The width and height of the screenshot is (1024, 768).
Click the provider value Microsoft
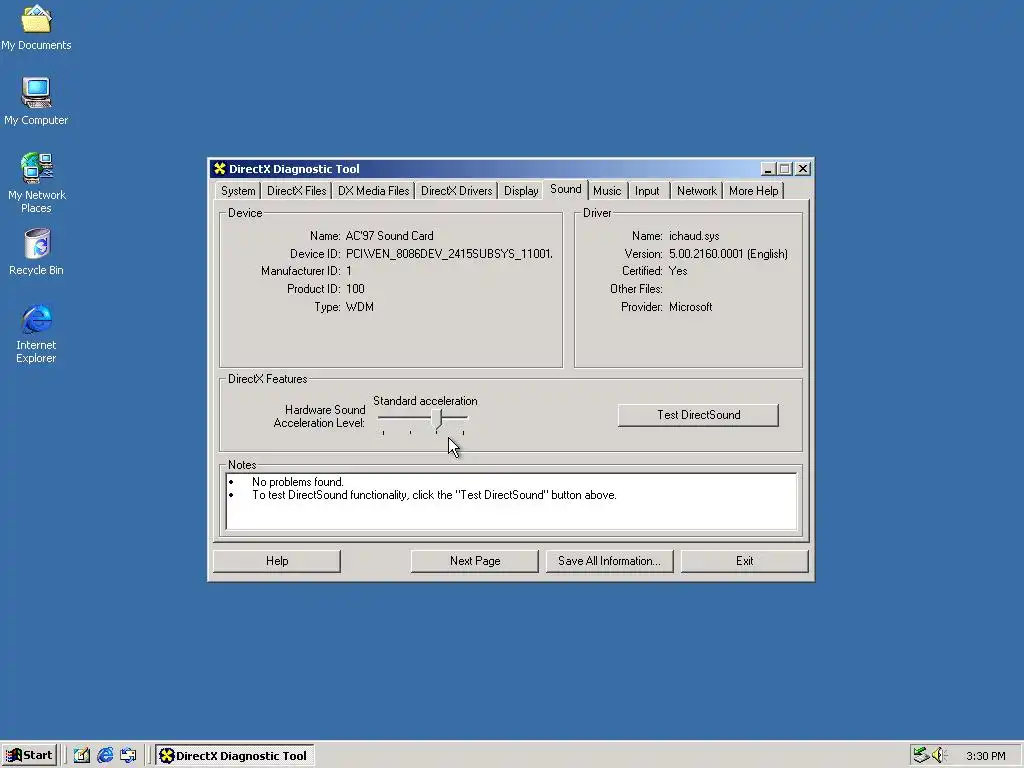pos(690,307)
